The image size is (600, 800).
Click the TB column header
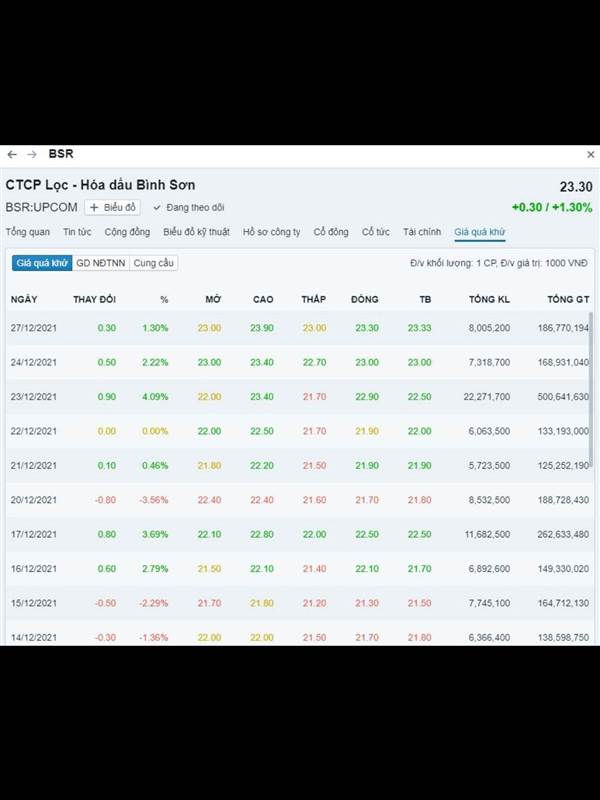pos(425,299)
